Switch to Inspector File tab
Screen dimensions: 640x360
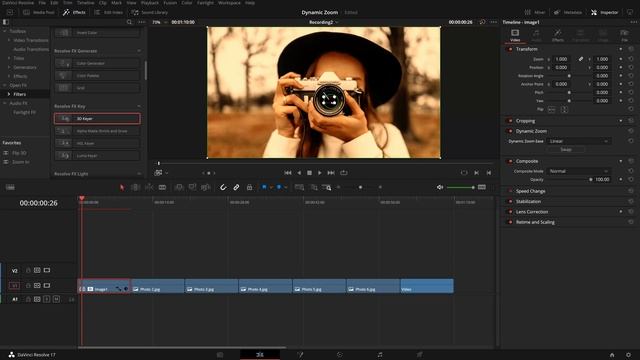click(x=624, y=36)
